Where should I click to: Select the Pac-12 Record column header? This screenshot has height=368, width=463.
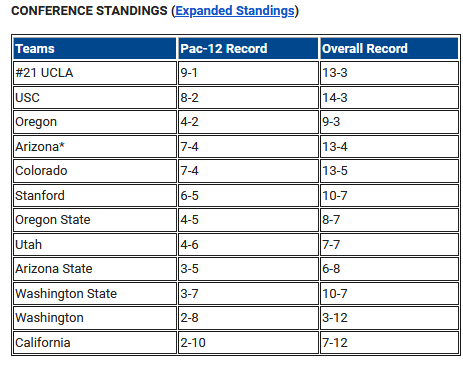[x=248, y=49]
